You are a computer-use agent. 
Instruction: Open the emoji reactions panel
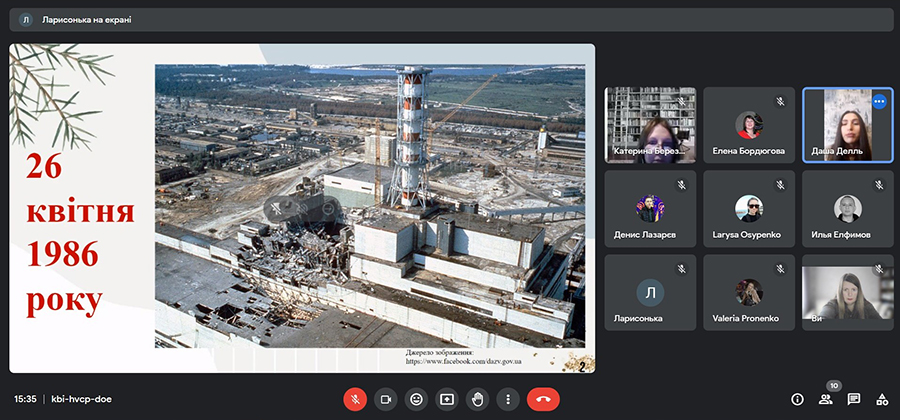click(416, 399)
